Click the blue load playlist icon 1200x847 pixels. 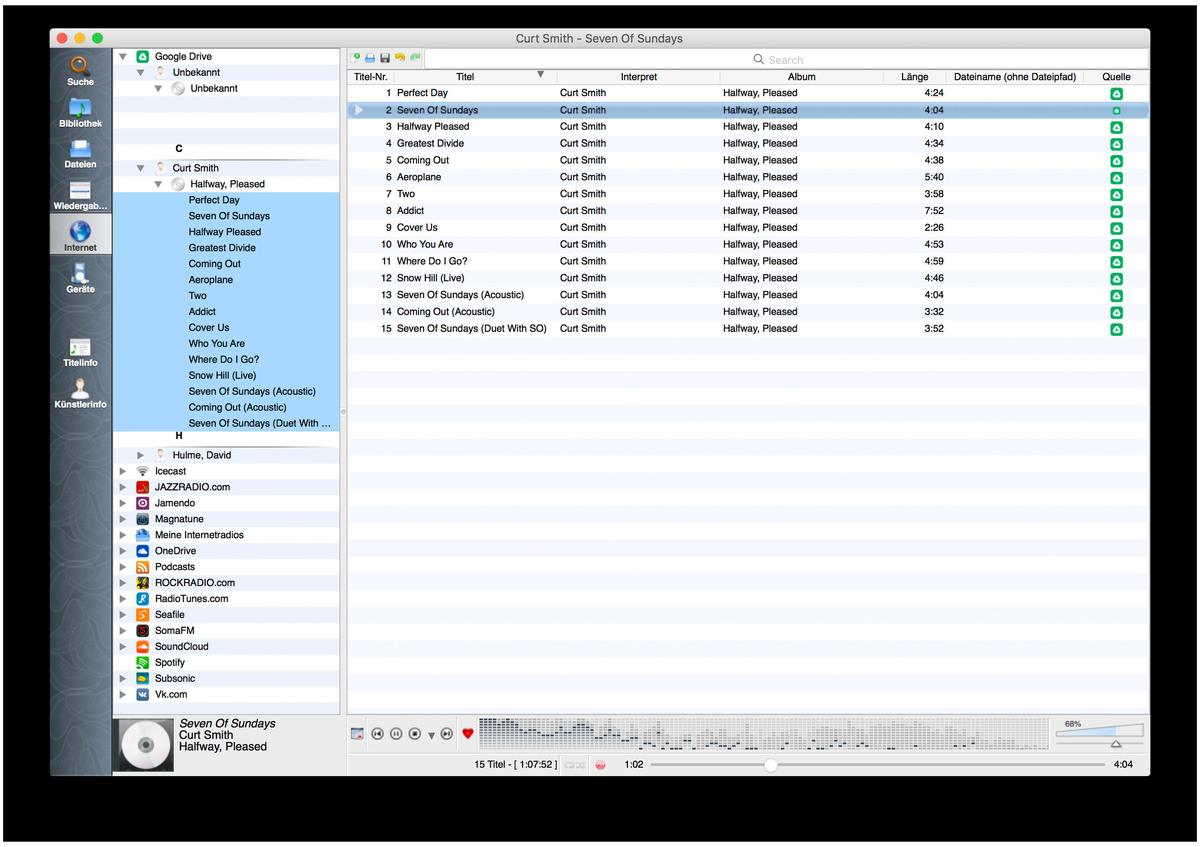click(370, 59)
